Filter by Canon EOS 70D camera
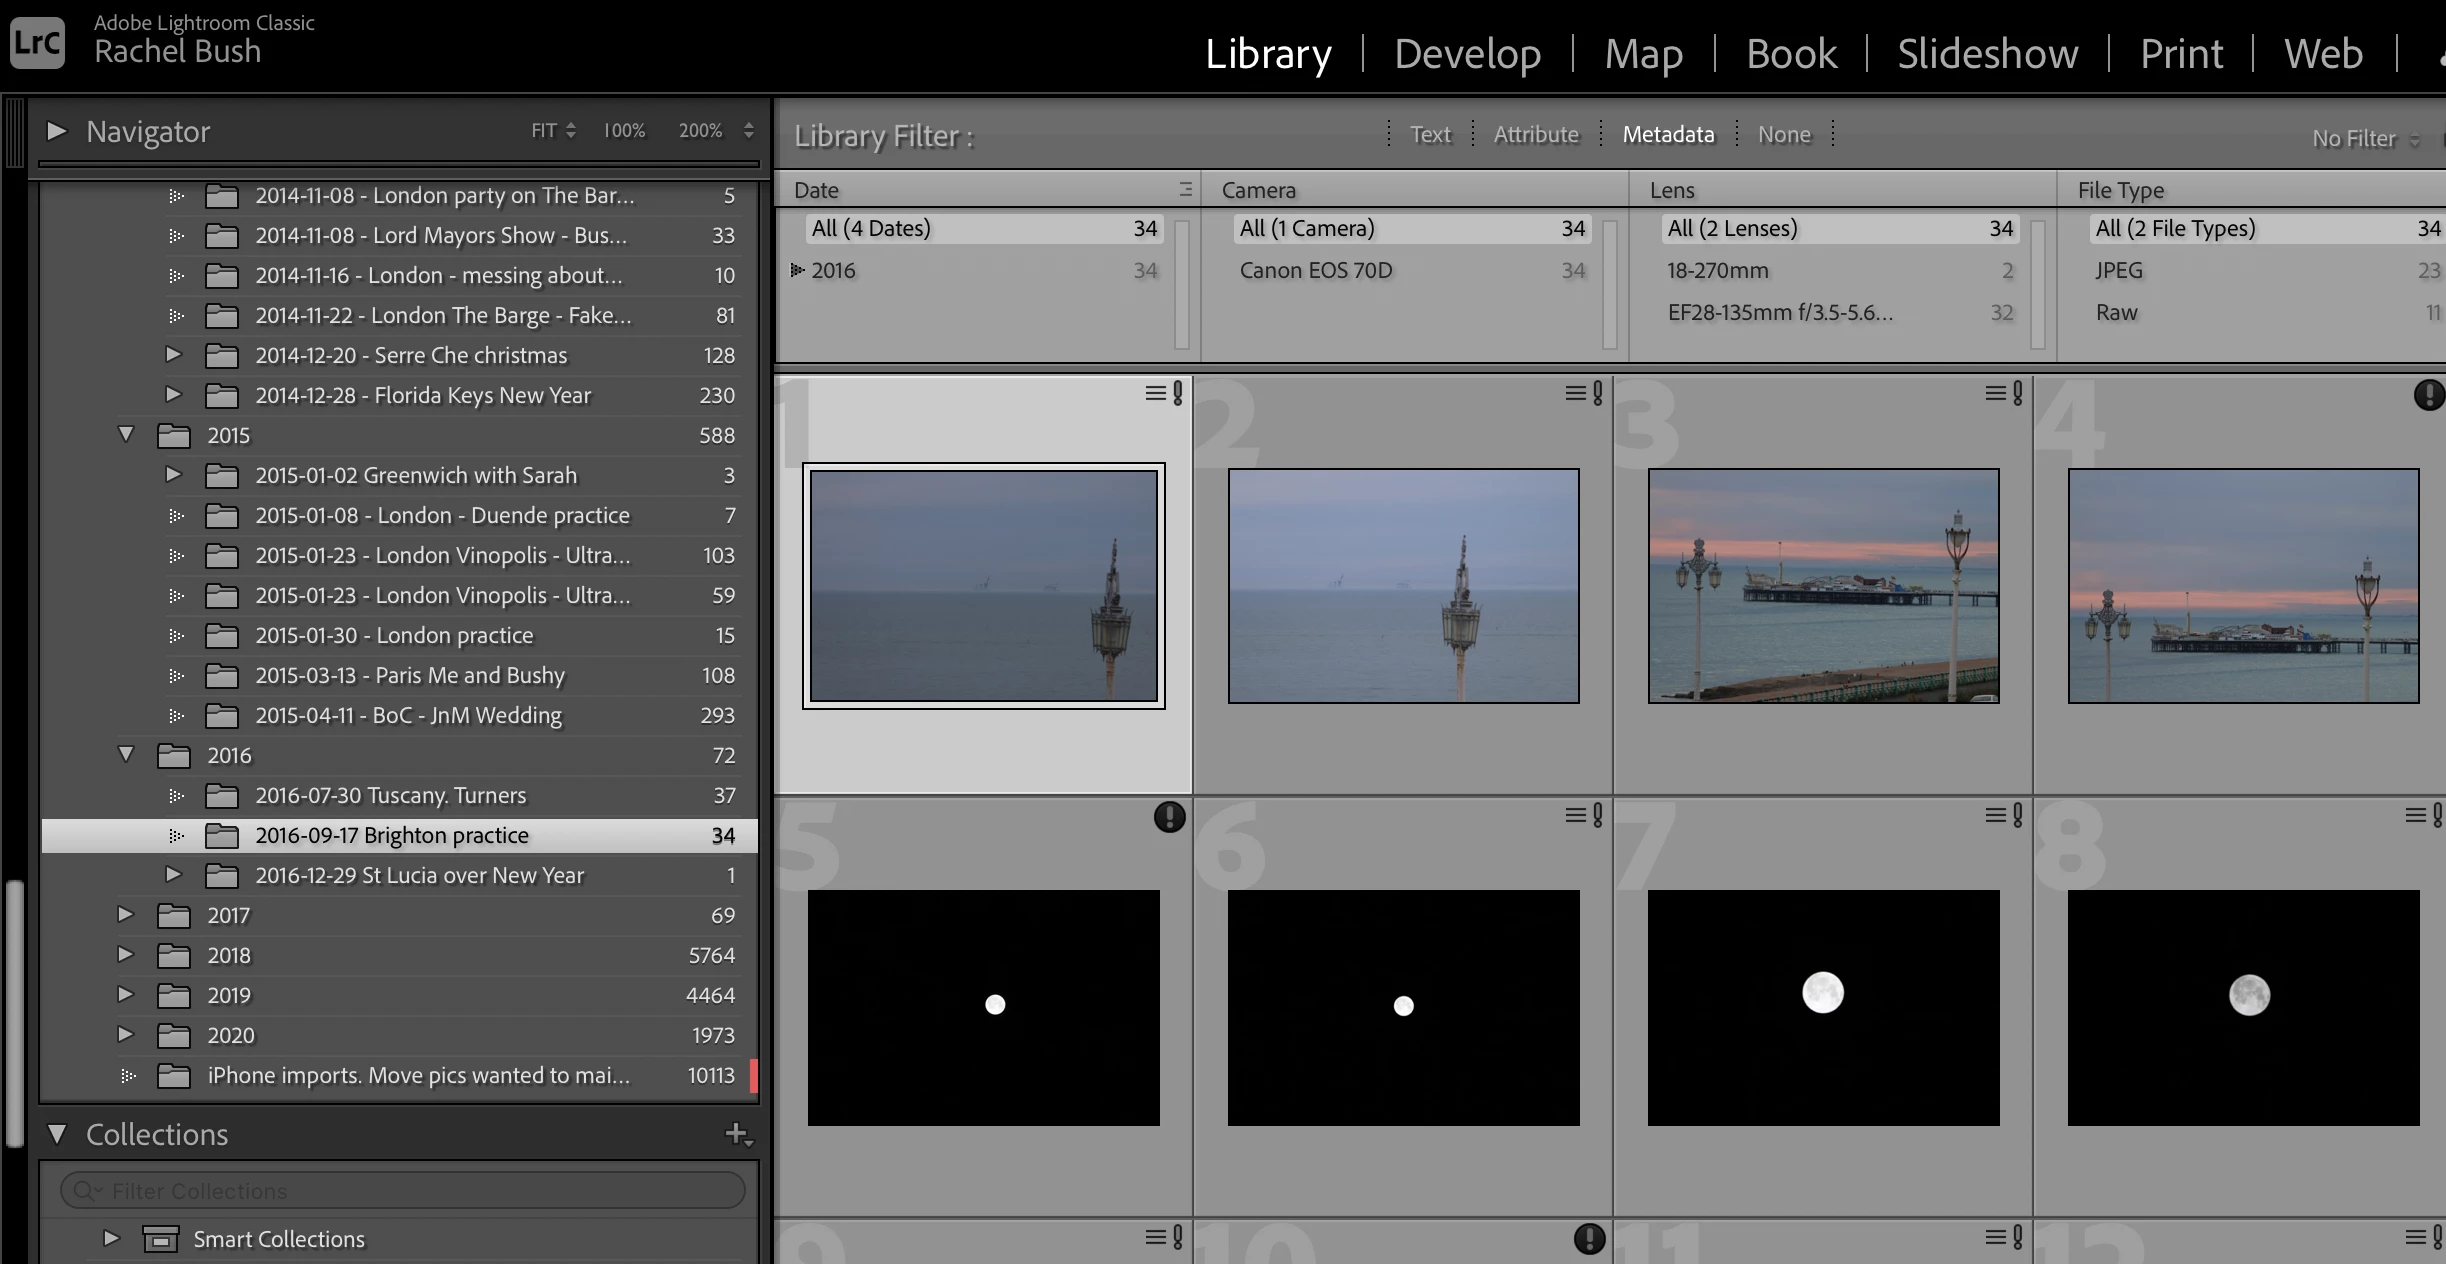The height and width of the screenshot is (1264, 2446). click(1315, 270)
